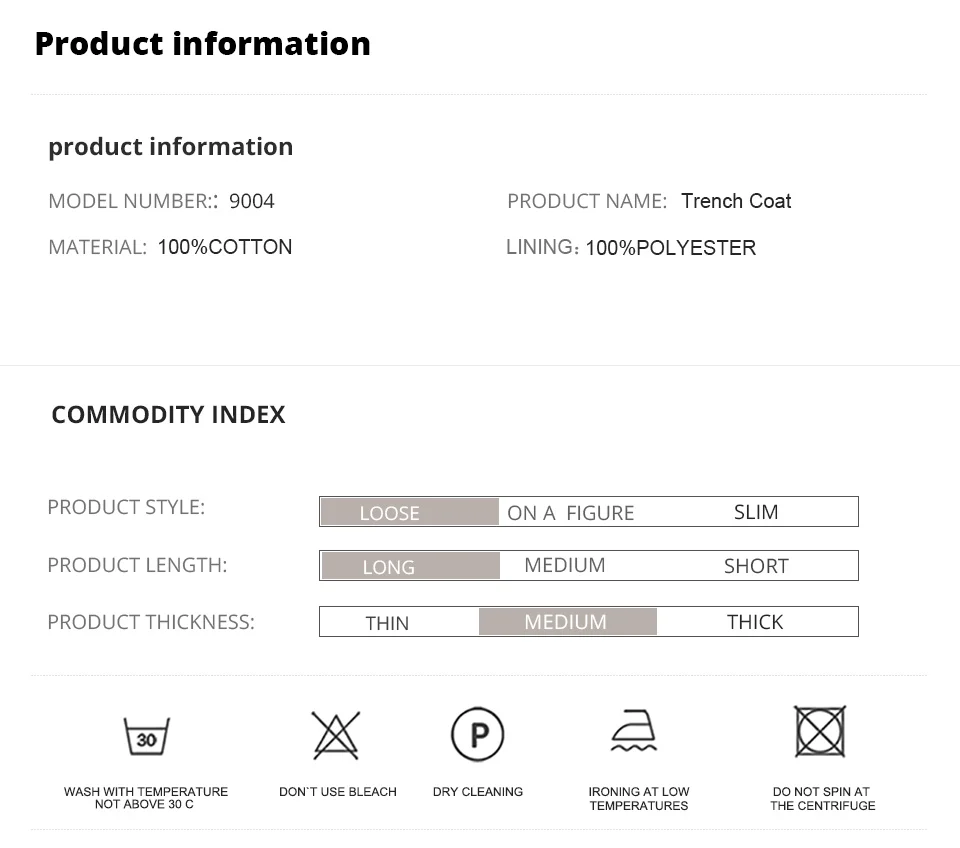Choose MEDIUM product length segment
The width and height of the screenshot is (960, 848).
point(565,565)
